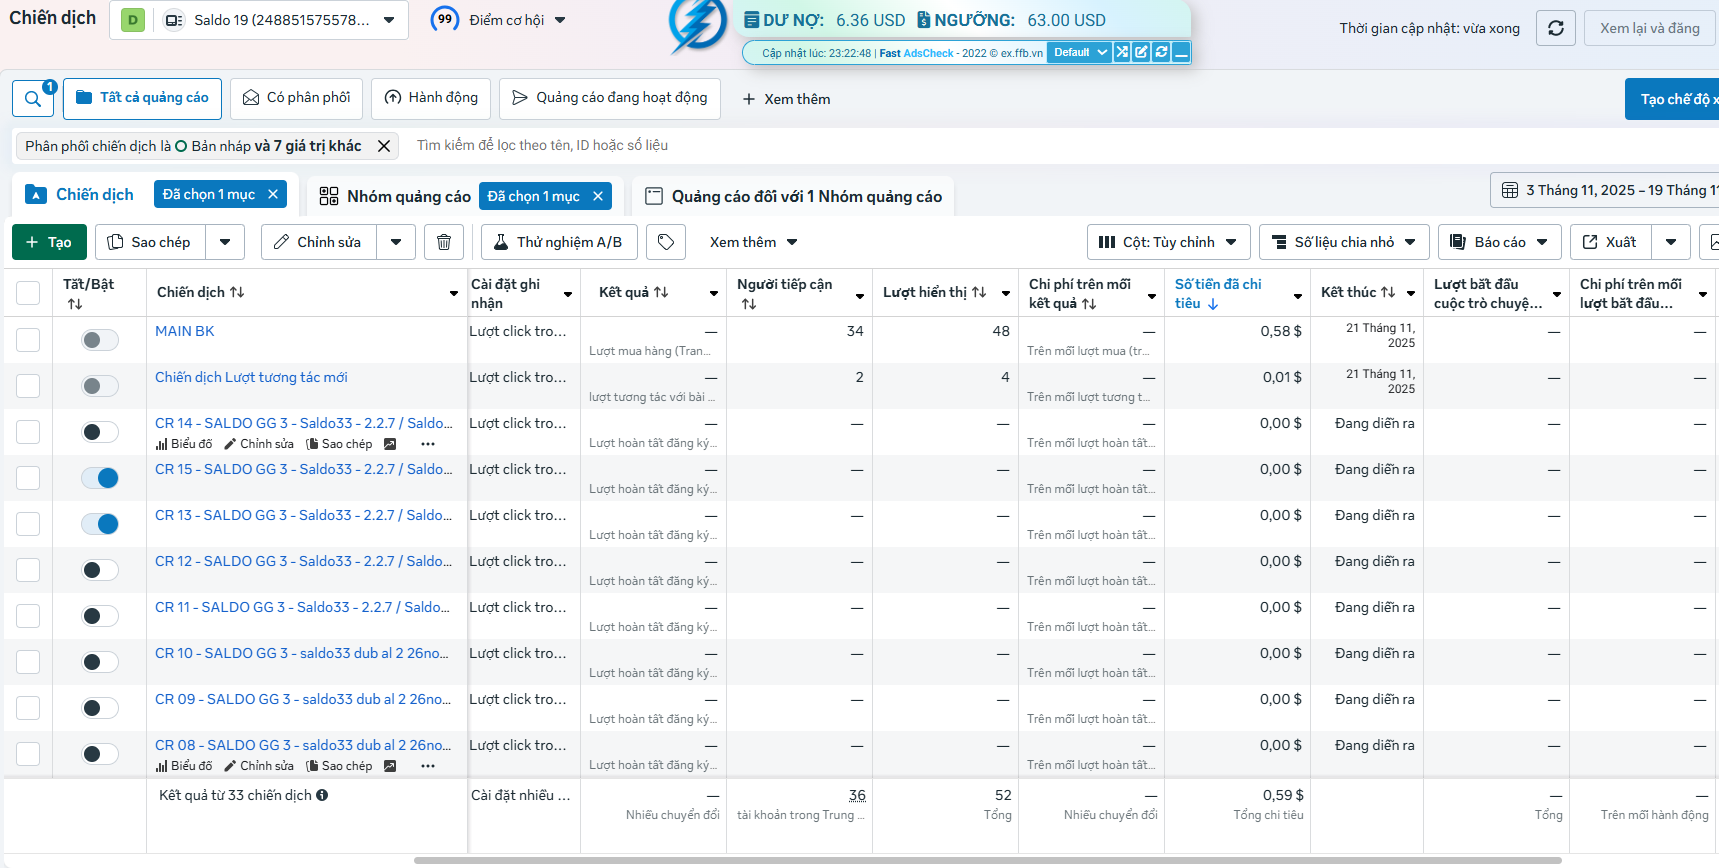Remove the campaign delivery filter chip

point(384,146)
